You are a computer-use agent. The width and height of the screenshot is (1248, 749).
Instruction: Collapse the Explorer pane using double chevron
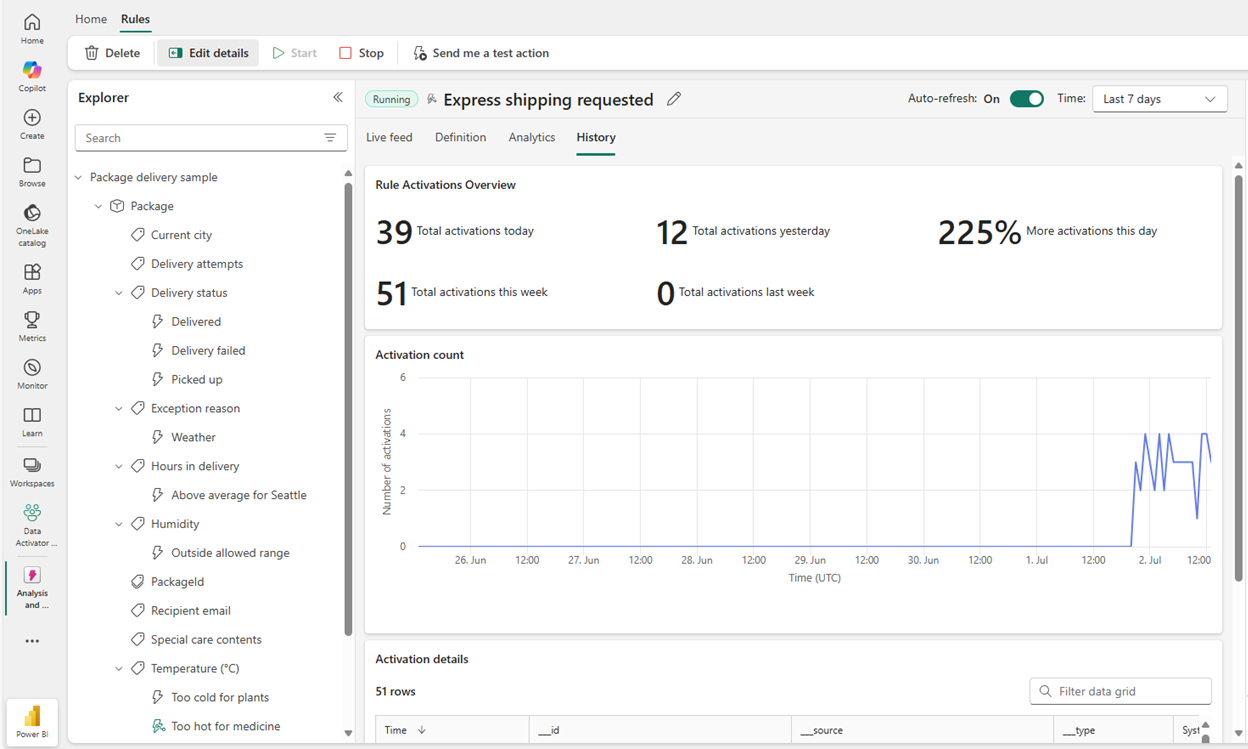(x=338, y=97)
